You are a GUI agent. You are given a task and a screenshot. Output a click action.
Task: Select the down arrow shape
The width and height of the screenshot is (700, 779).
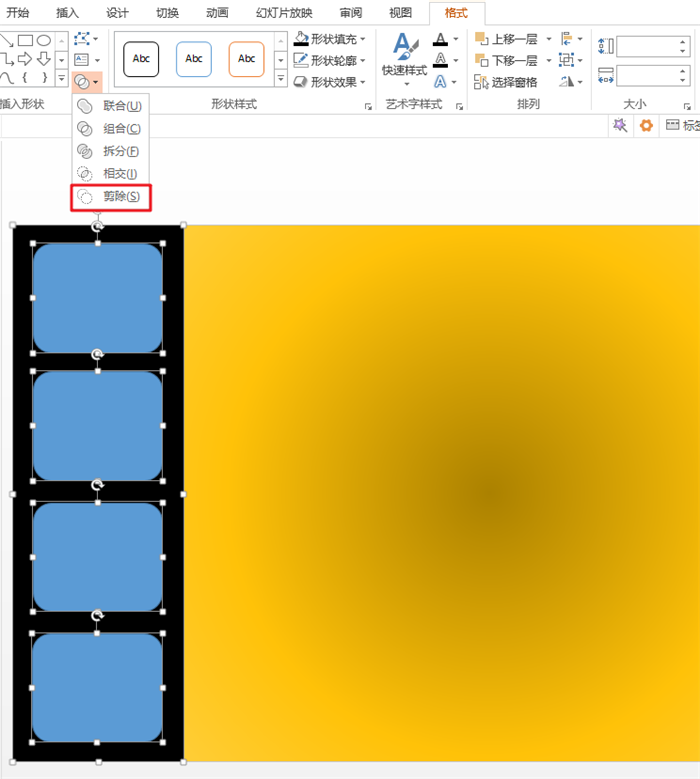tap(44, 59)
